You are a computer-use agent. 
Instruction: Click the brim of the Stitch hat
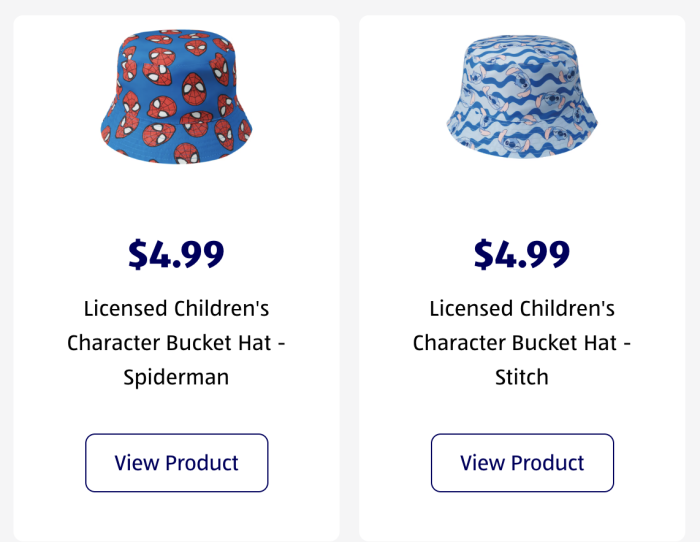tap(522, 138)
